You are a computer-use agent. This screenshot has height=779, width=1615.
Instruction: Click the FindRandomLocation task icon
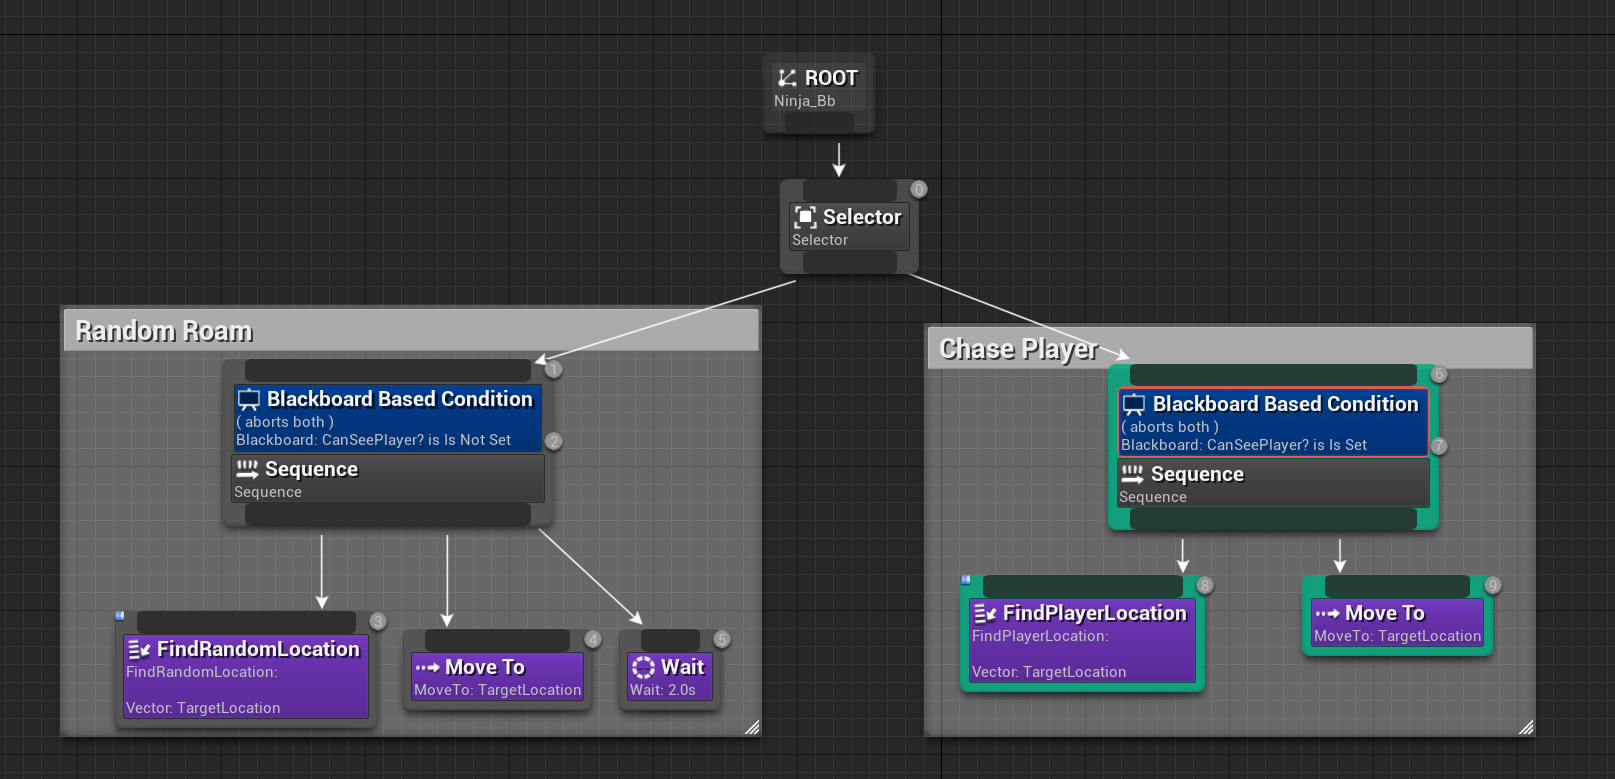click(139, 649)
